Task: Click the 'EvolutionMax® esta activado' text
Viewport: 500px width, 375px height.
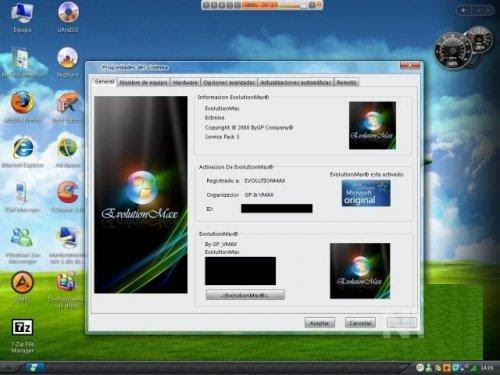Action: click(366, 174)
